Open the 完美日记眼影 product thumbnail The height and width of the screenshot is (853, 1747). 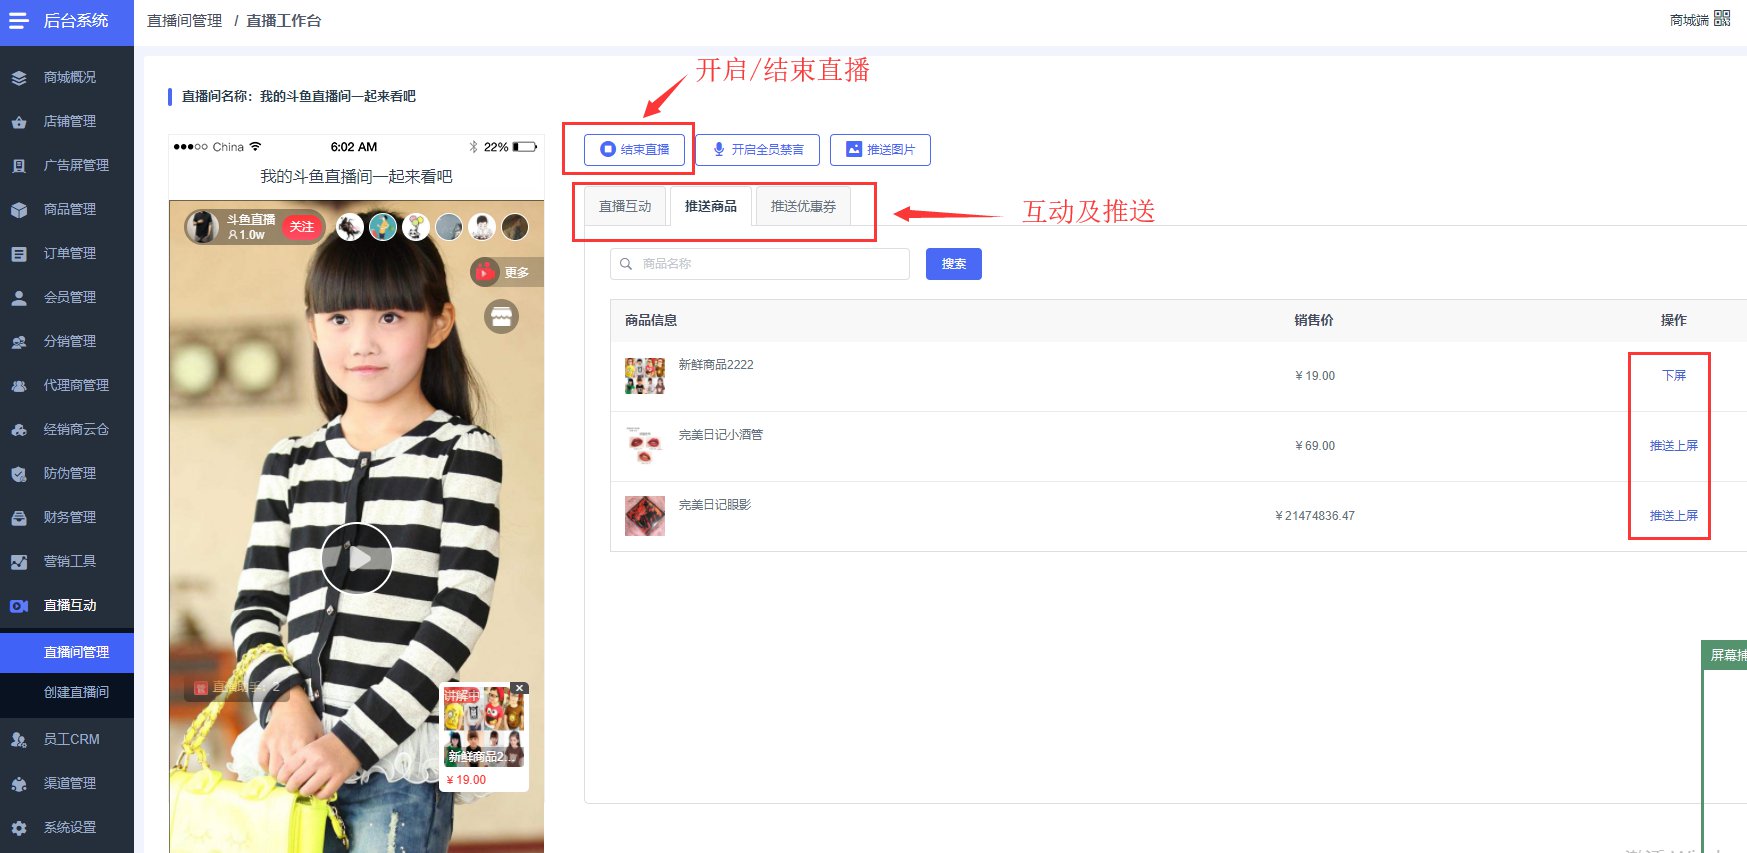click(x=645, y=516)
